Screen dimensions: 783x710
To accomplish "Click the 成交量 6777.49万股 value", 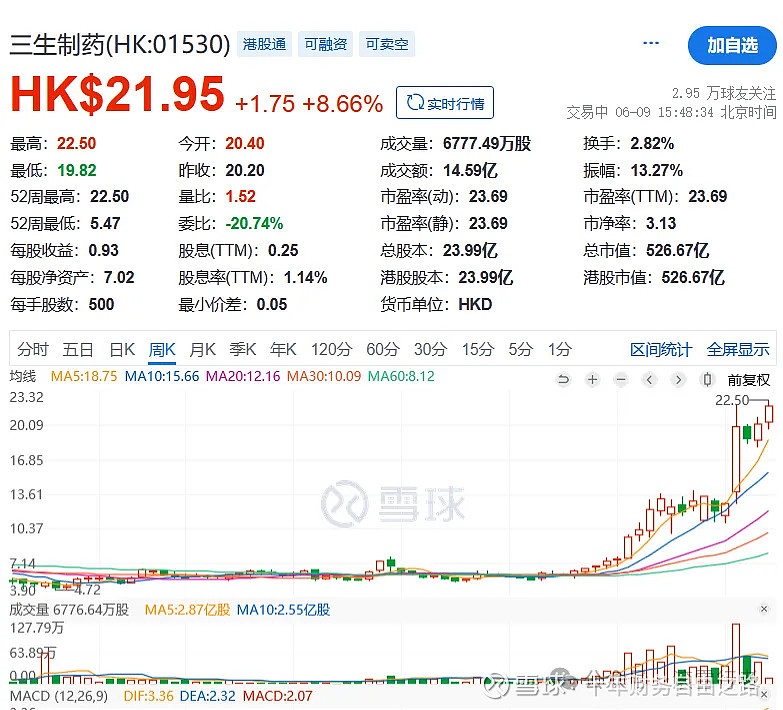I will click(x=486, y=144).
